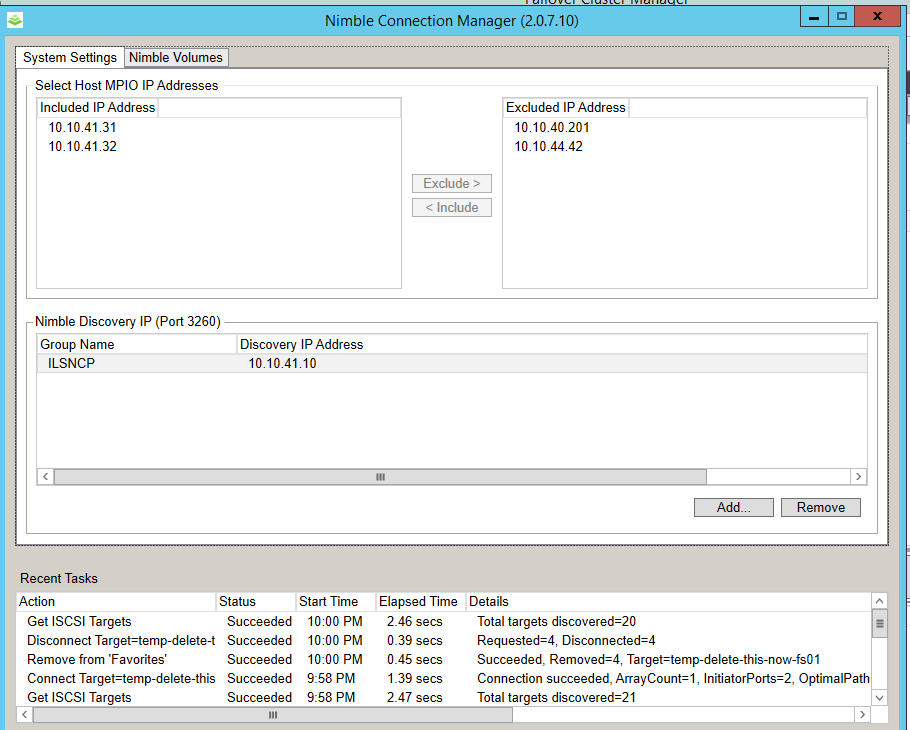Select excluded IP 10.10.40.201
Image resolution: width=910 pixels, height=730 pixels.
pos(552,127)
